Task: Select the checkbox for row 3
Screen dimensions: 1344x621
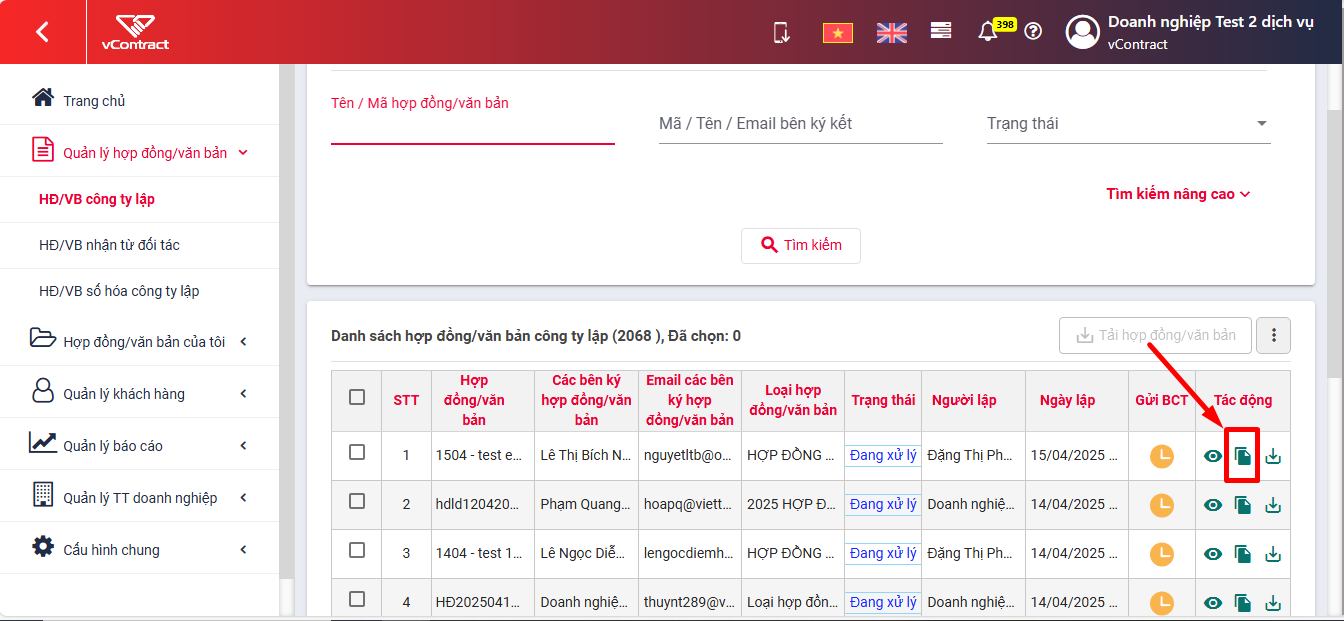Action: pos(357,550)
